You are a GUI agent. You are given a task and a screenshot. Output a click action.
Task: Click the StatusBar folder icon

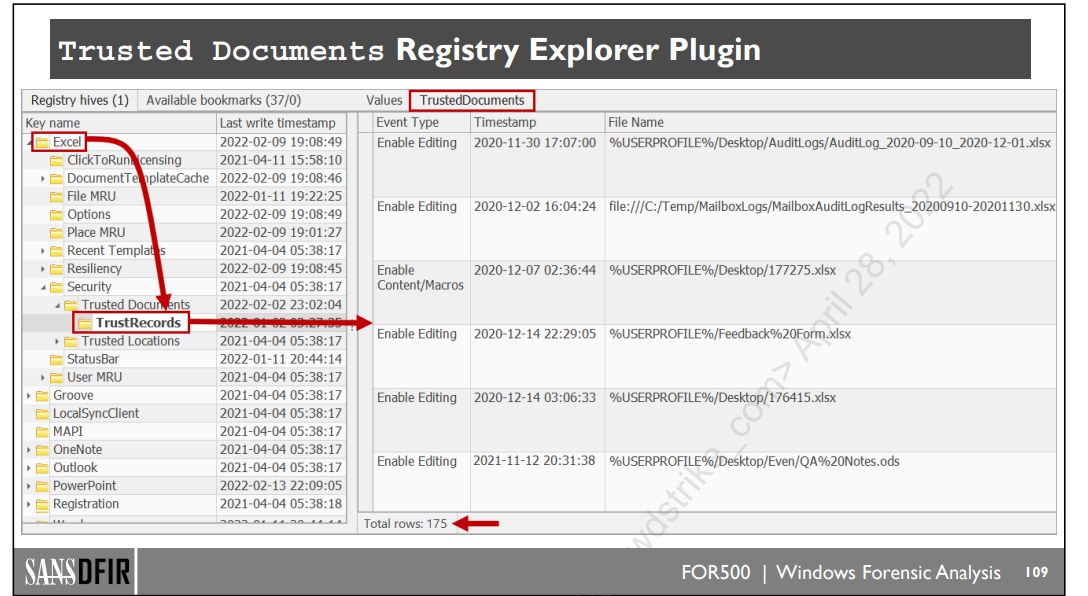[x=56, y=359]
